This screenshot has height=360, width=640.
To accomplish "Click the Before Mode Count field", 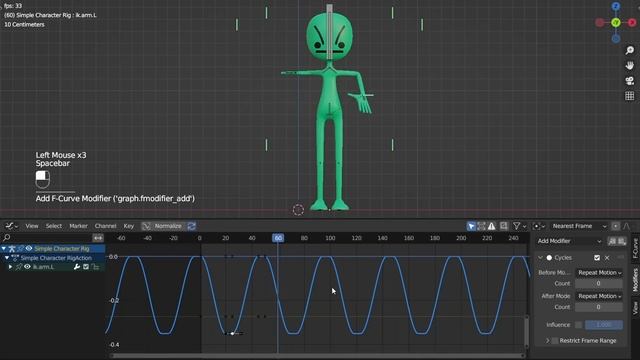I will (x=599, y=283).
